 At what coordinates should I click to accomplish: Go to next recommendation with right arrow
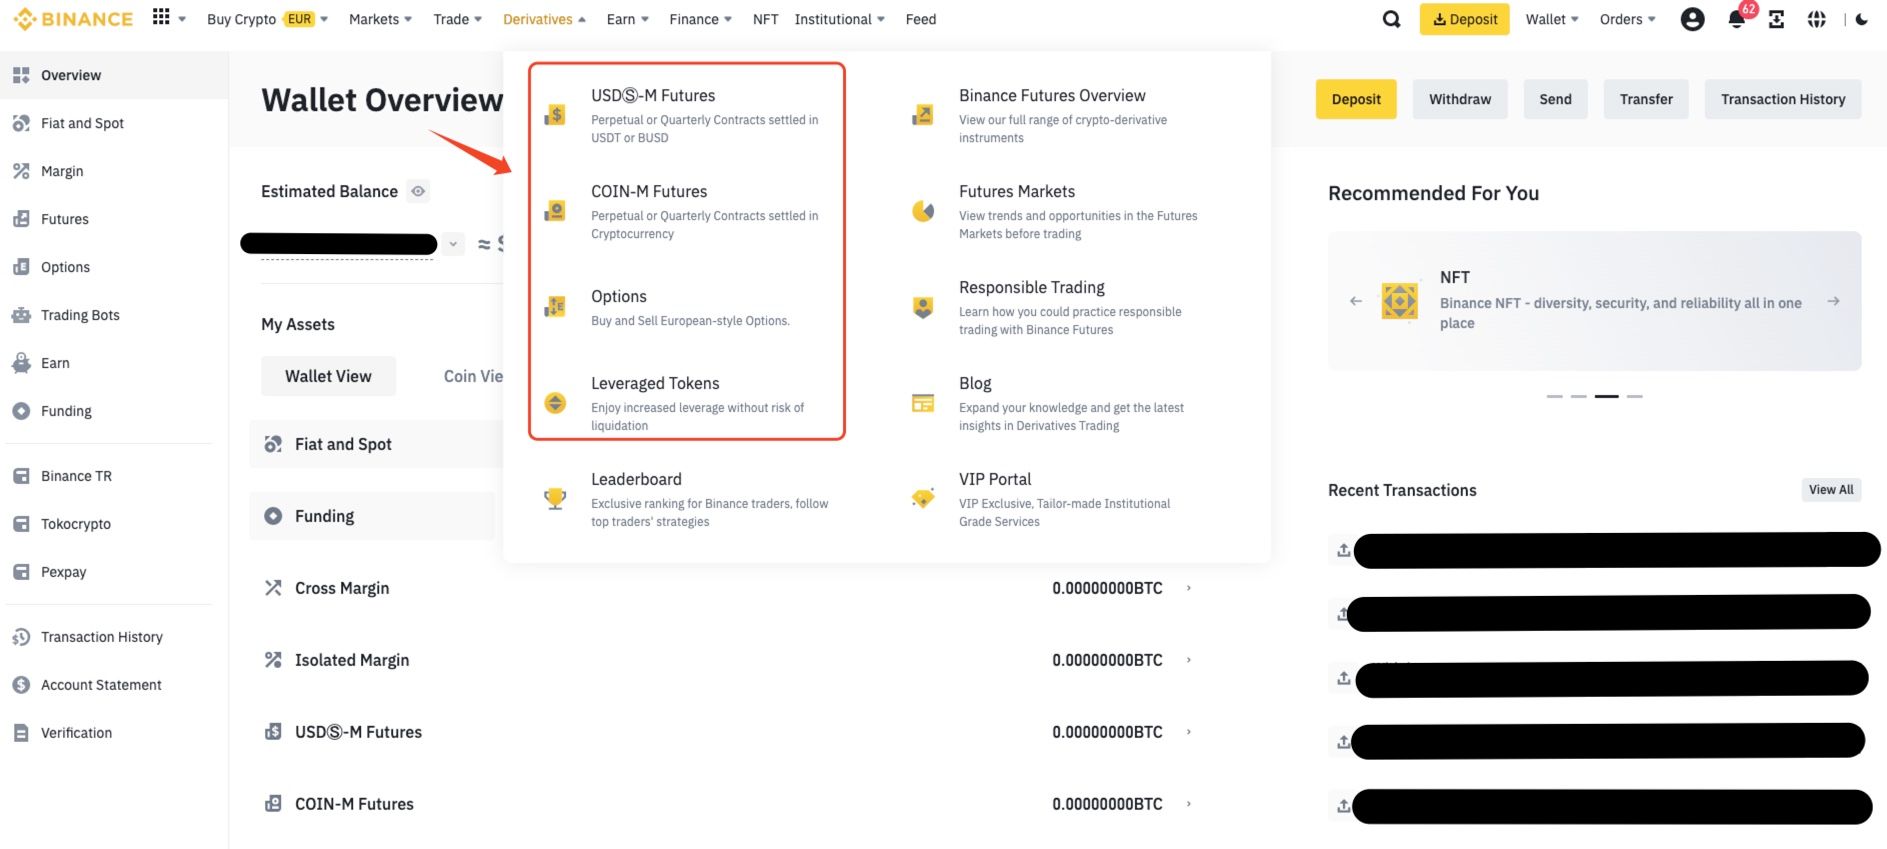1833,301
